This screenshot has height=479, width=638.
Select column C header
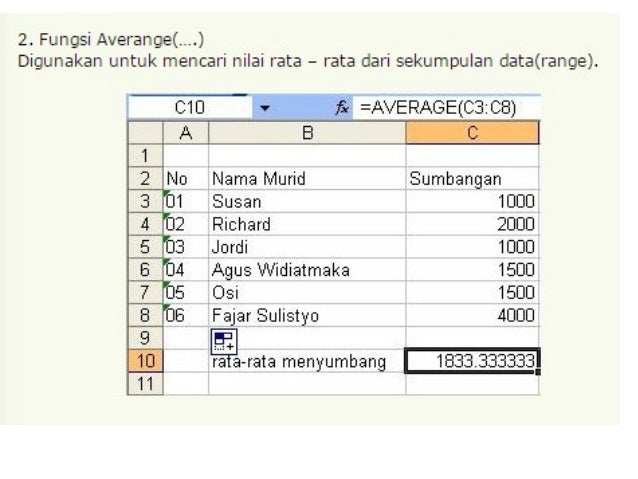point(472,133)
